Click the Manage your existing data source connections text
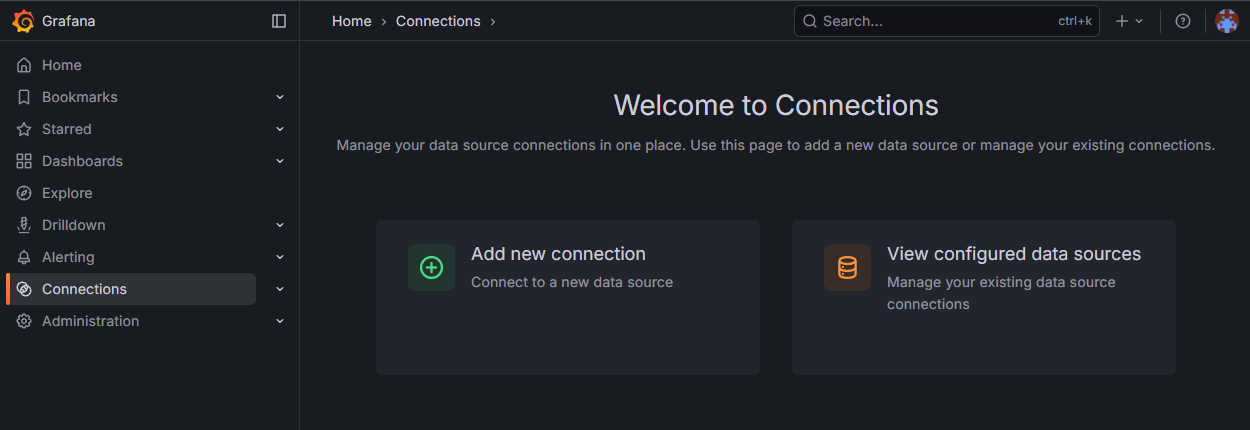 1001,293
